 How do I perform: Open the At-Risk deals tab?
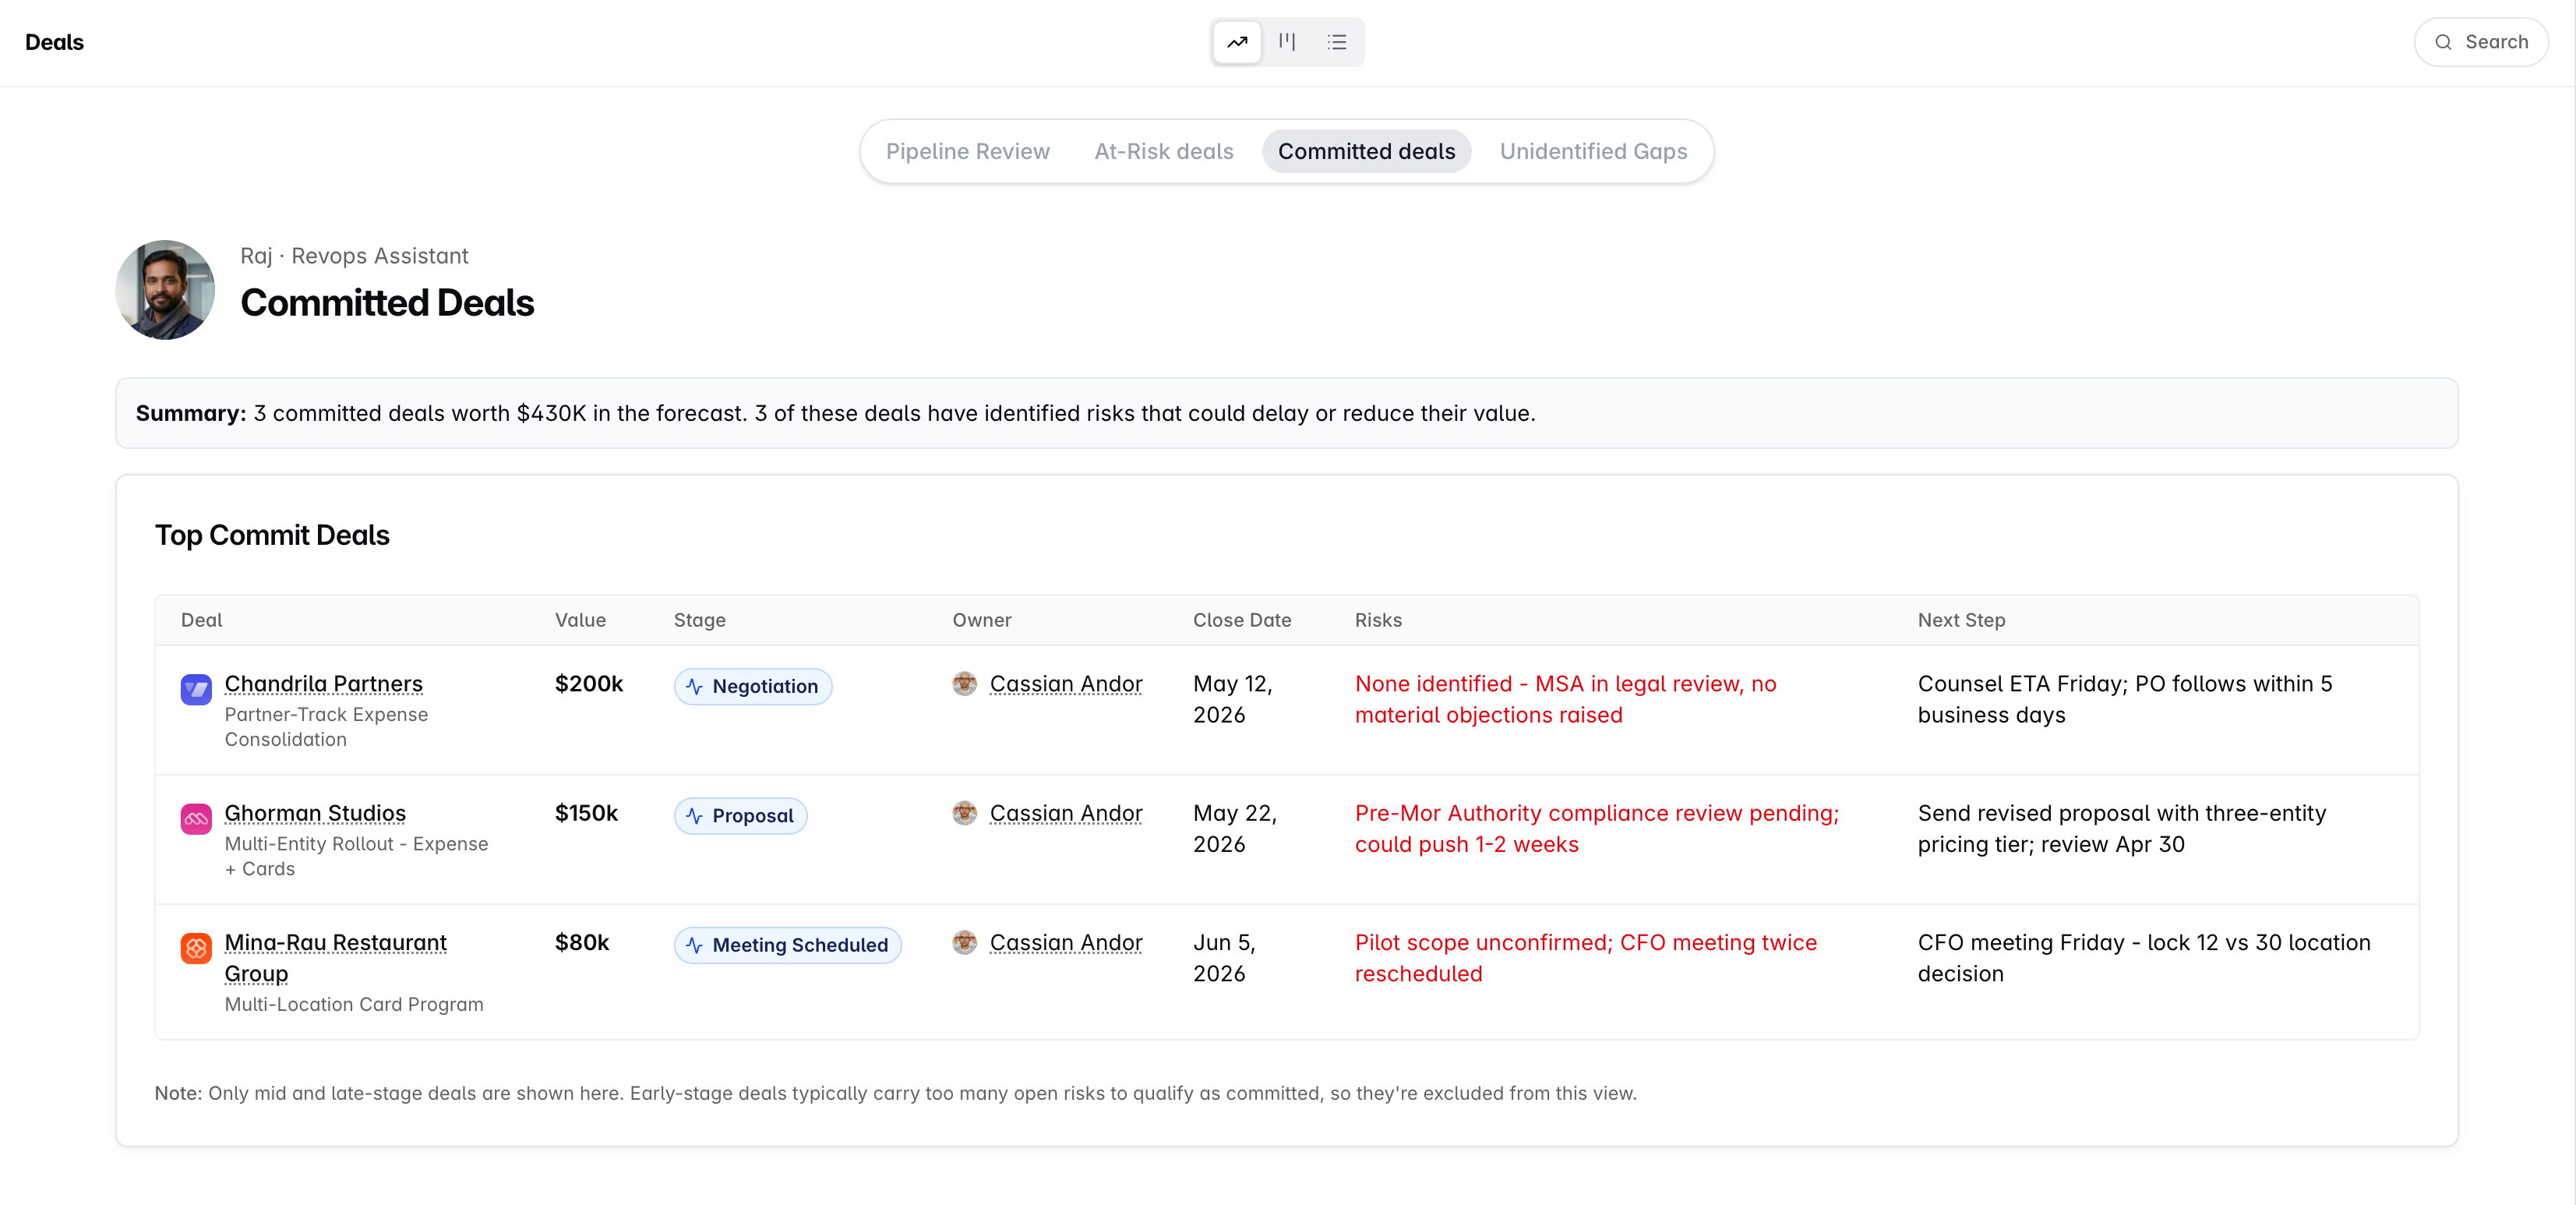pyautogui.click(x=1164, y=151)
